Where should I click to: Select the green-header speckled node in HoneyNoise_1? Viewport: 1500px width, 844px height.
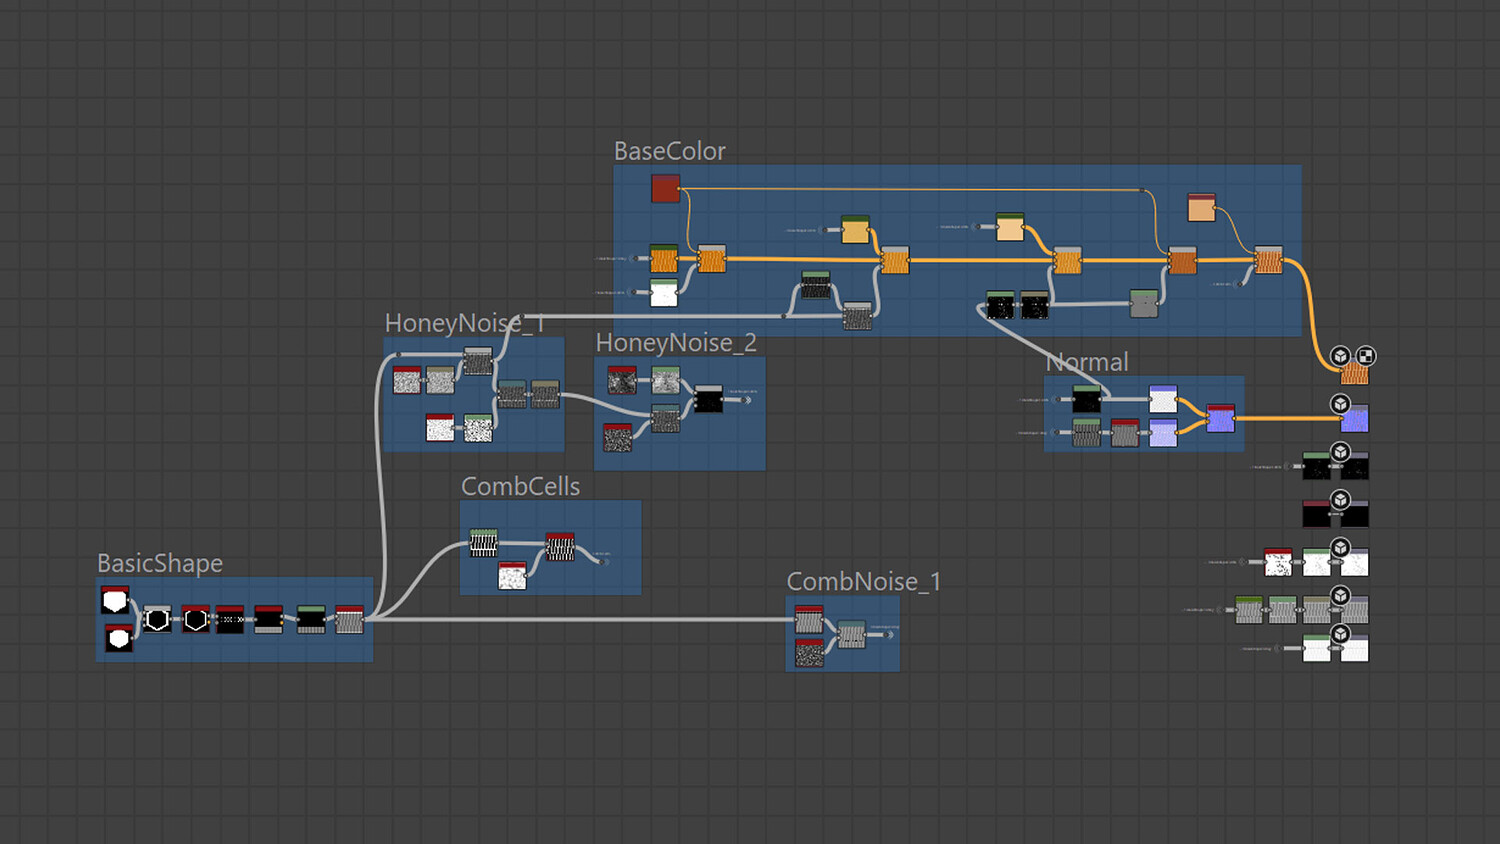[478, 428]
